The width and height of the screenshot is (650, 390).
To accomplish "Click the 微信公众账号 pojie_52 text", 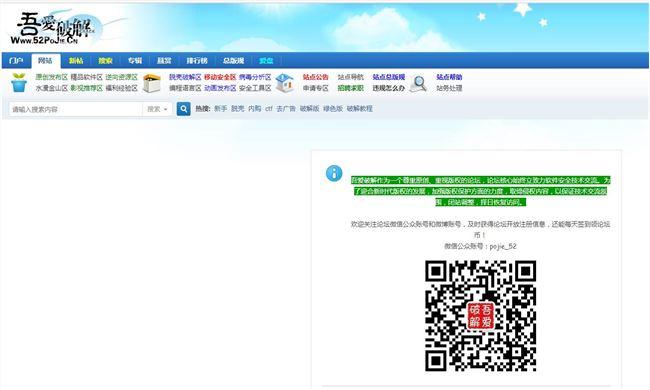I will pos(480,246).
